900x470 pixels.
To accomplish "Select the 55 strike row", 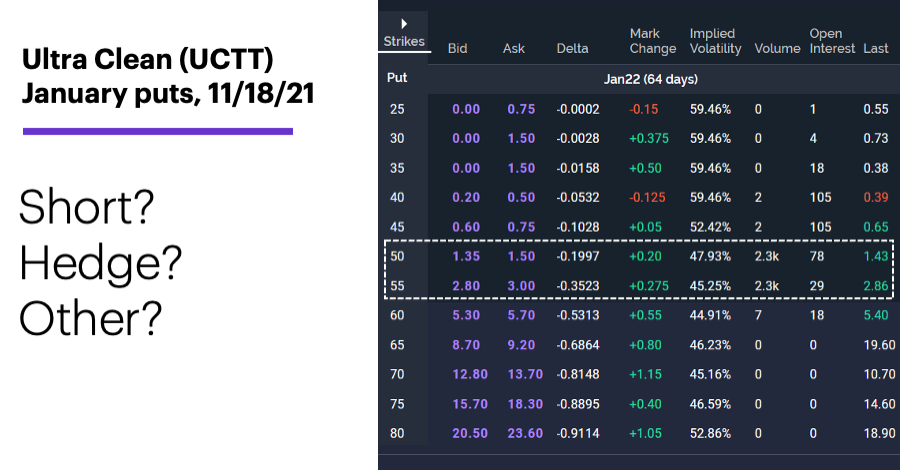I will tap(639, 286).
